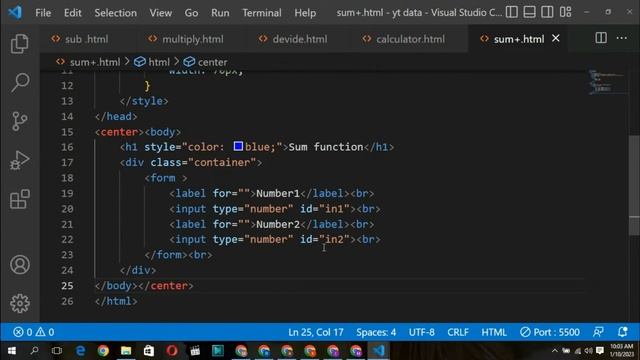Screen dimensions: 640x360
Task: Open the Search view in activity bar
Action: [x=20, y=82]
